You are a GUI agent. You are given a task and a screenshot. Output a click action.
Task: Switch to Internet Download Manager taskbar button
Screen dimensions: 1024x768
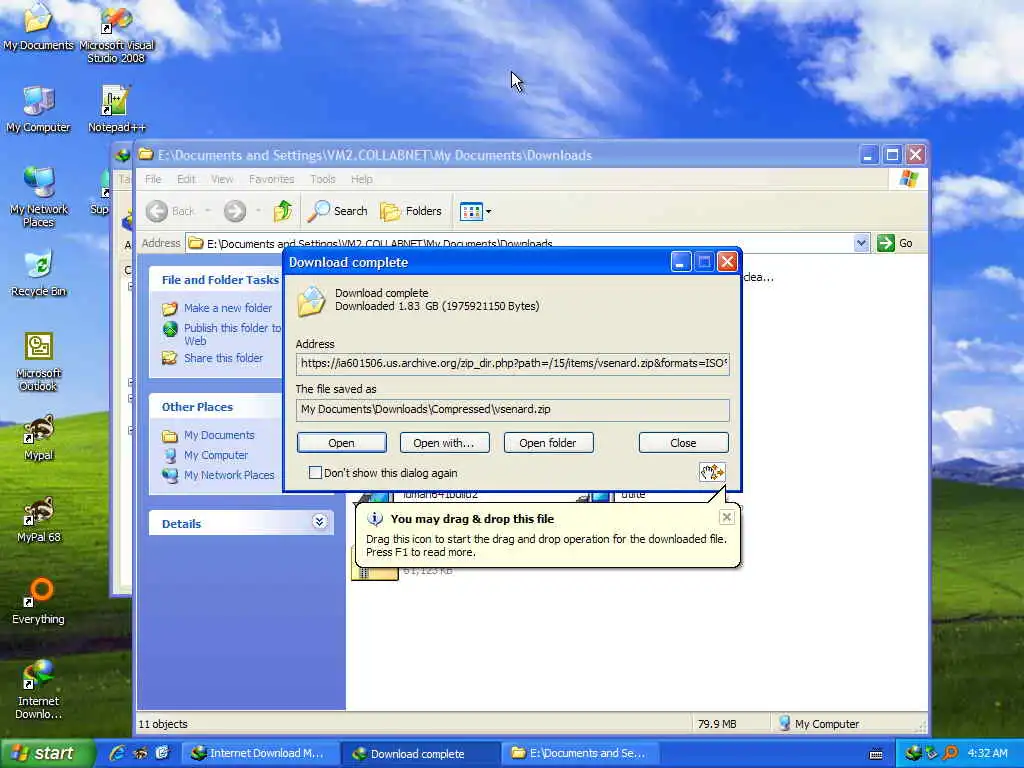(260, 753)
